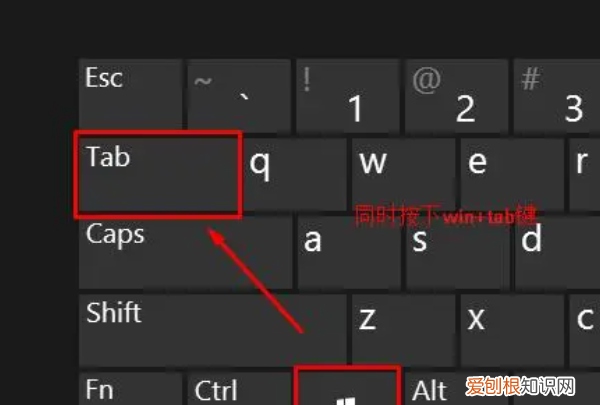The height and width of the screenshot is (405, 600).
Task: Tap the tilde backtick key
Action: point(239,94)
